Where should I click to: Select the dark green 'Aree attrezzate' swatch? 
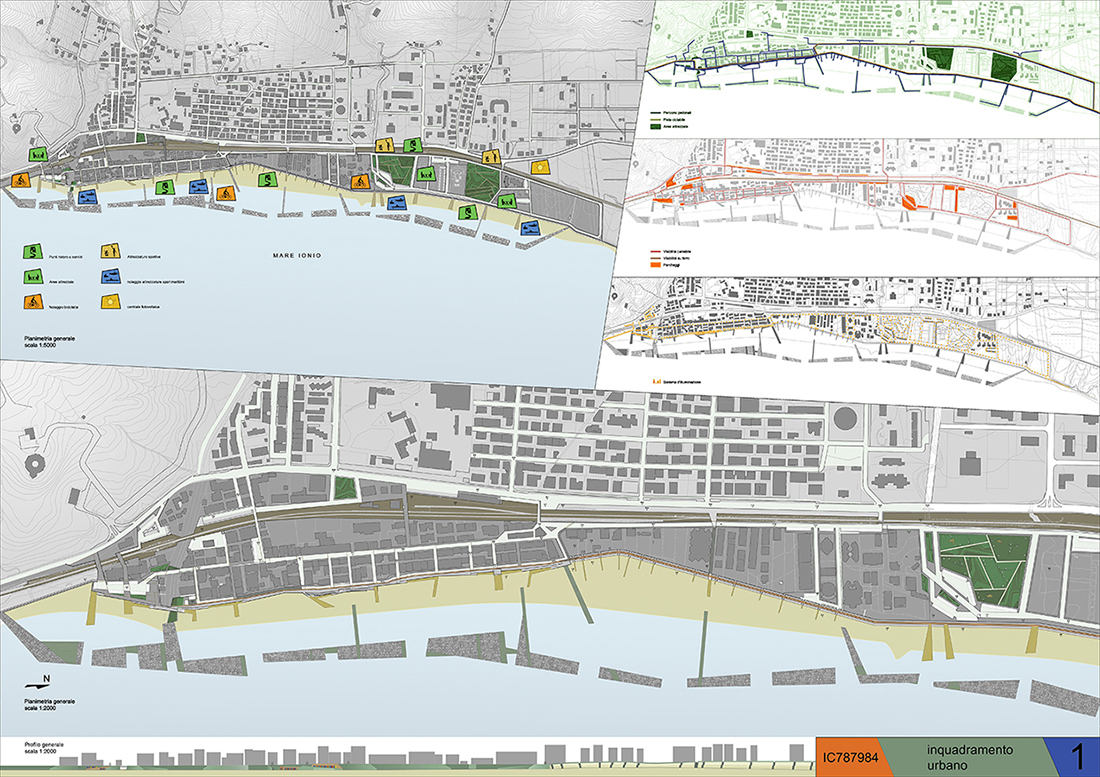(x=657, y=127)
